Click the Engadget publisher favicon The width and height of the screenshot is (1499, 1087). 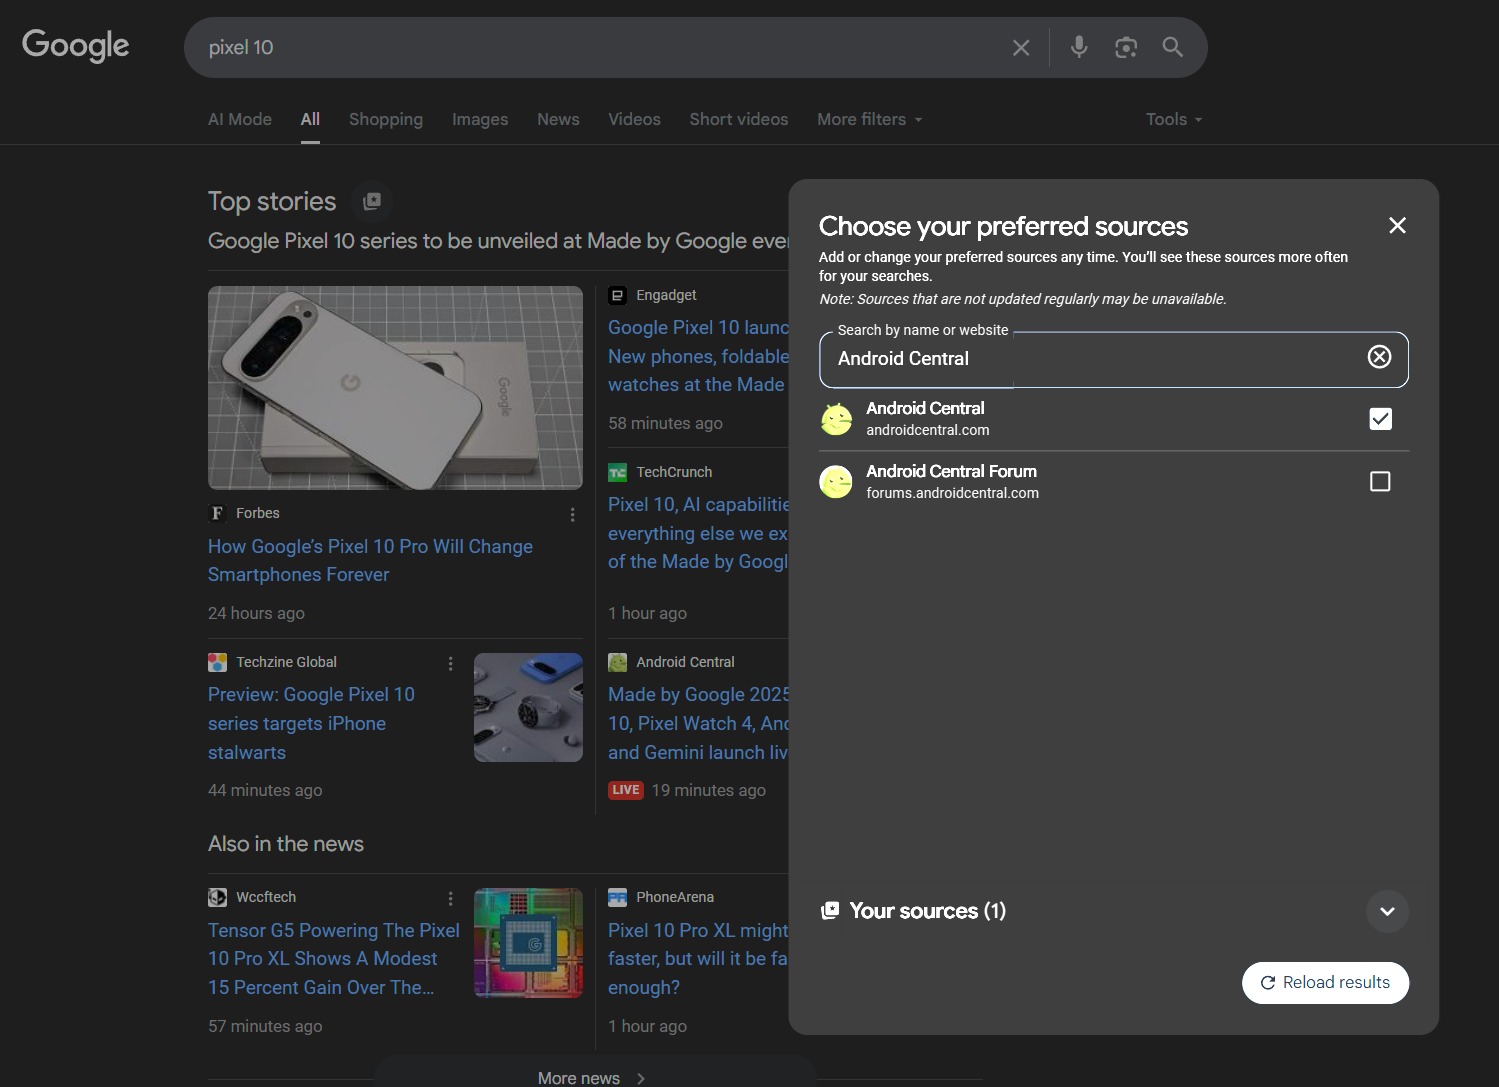tap(617, 295)
